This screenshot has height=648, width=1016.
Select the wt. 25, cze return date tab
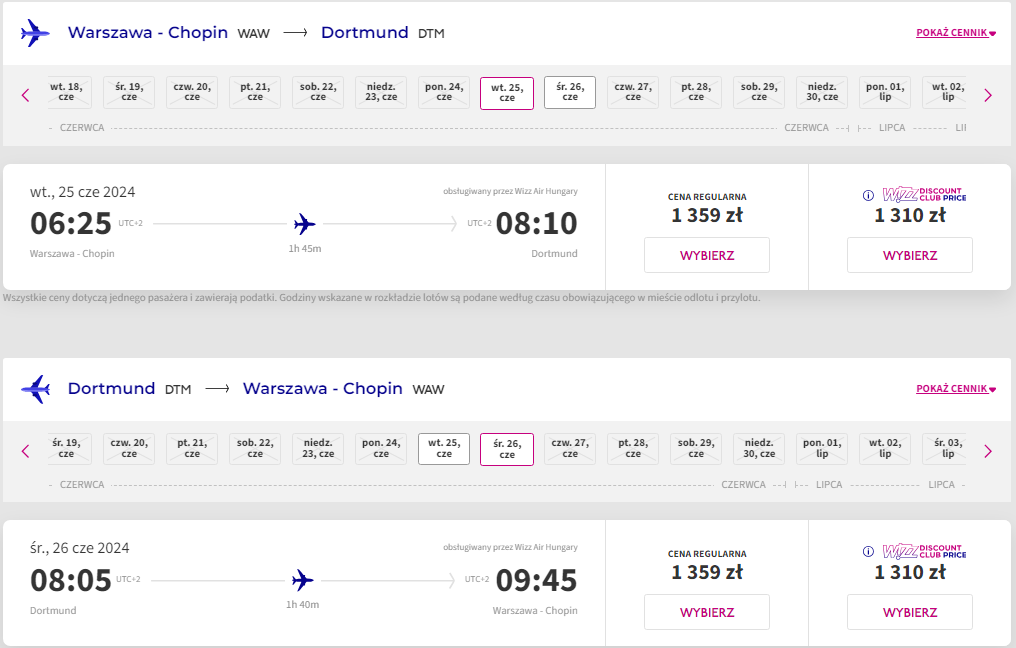coord(444,449)
